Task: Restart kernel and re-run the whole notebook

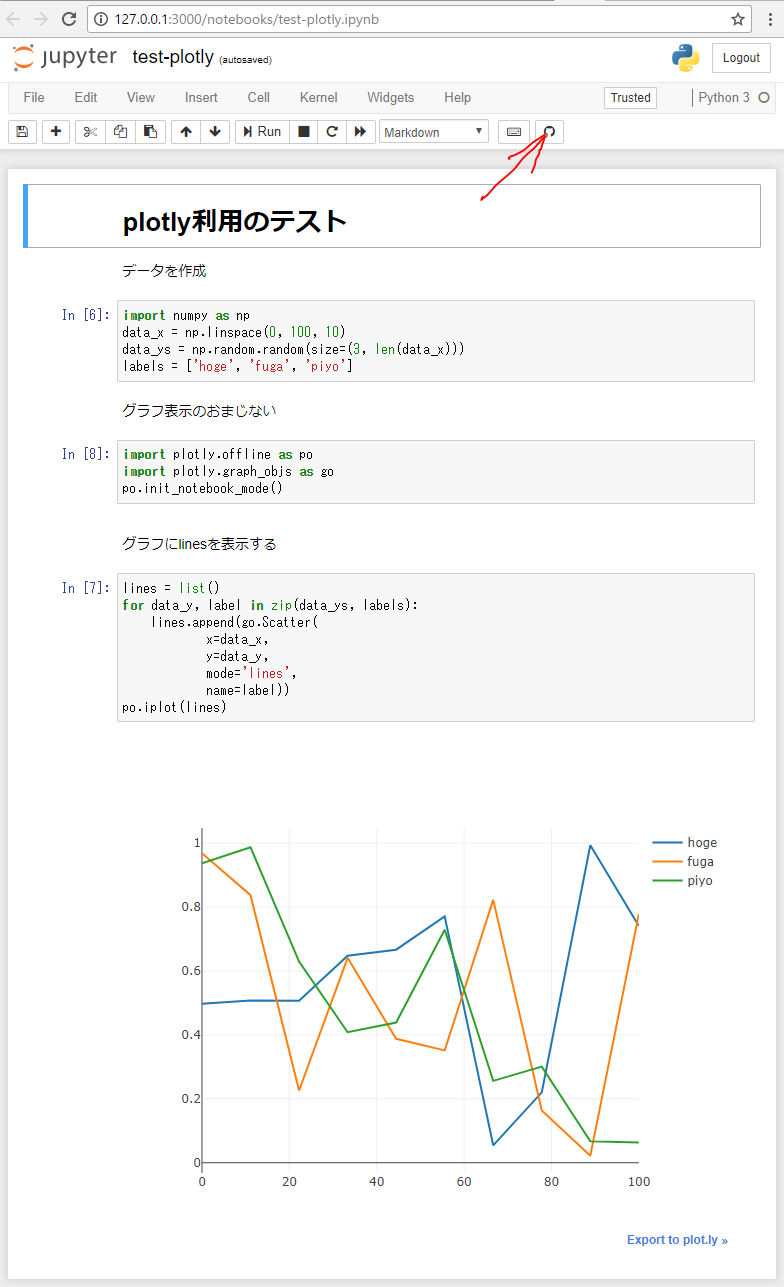Action: click(360, 131)
